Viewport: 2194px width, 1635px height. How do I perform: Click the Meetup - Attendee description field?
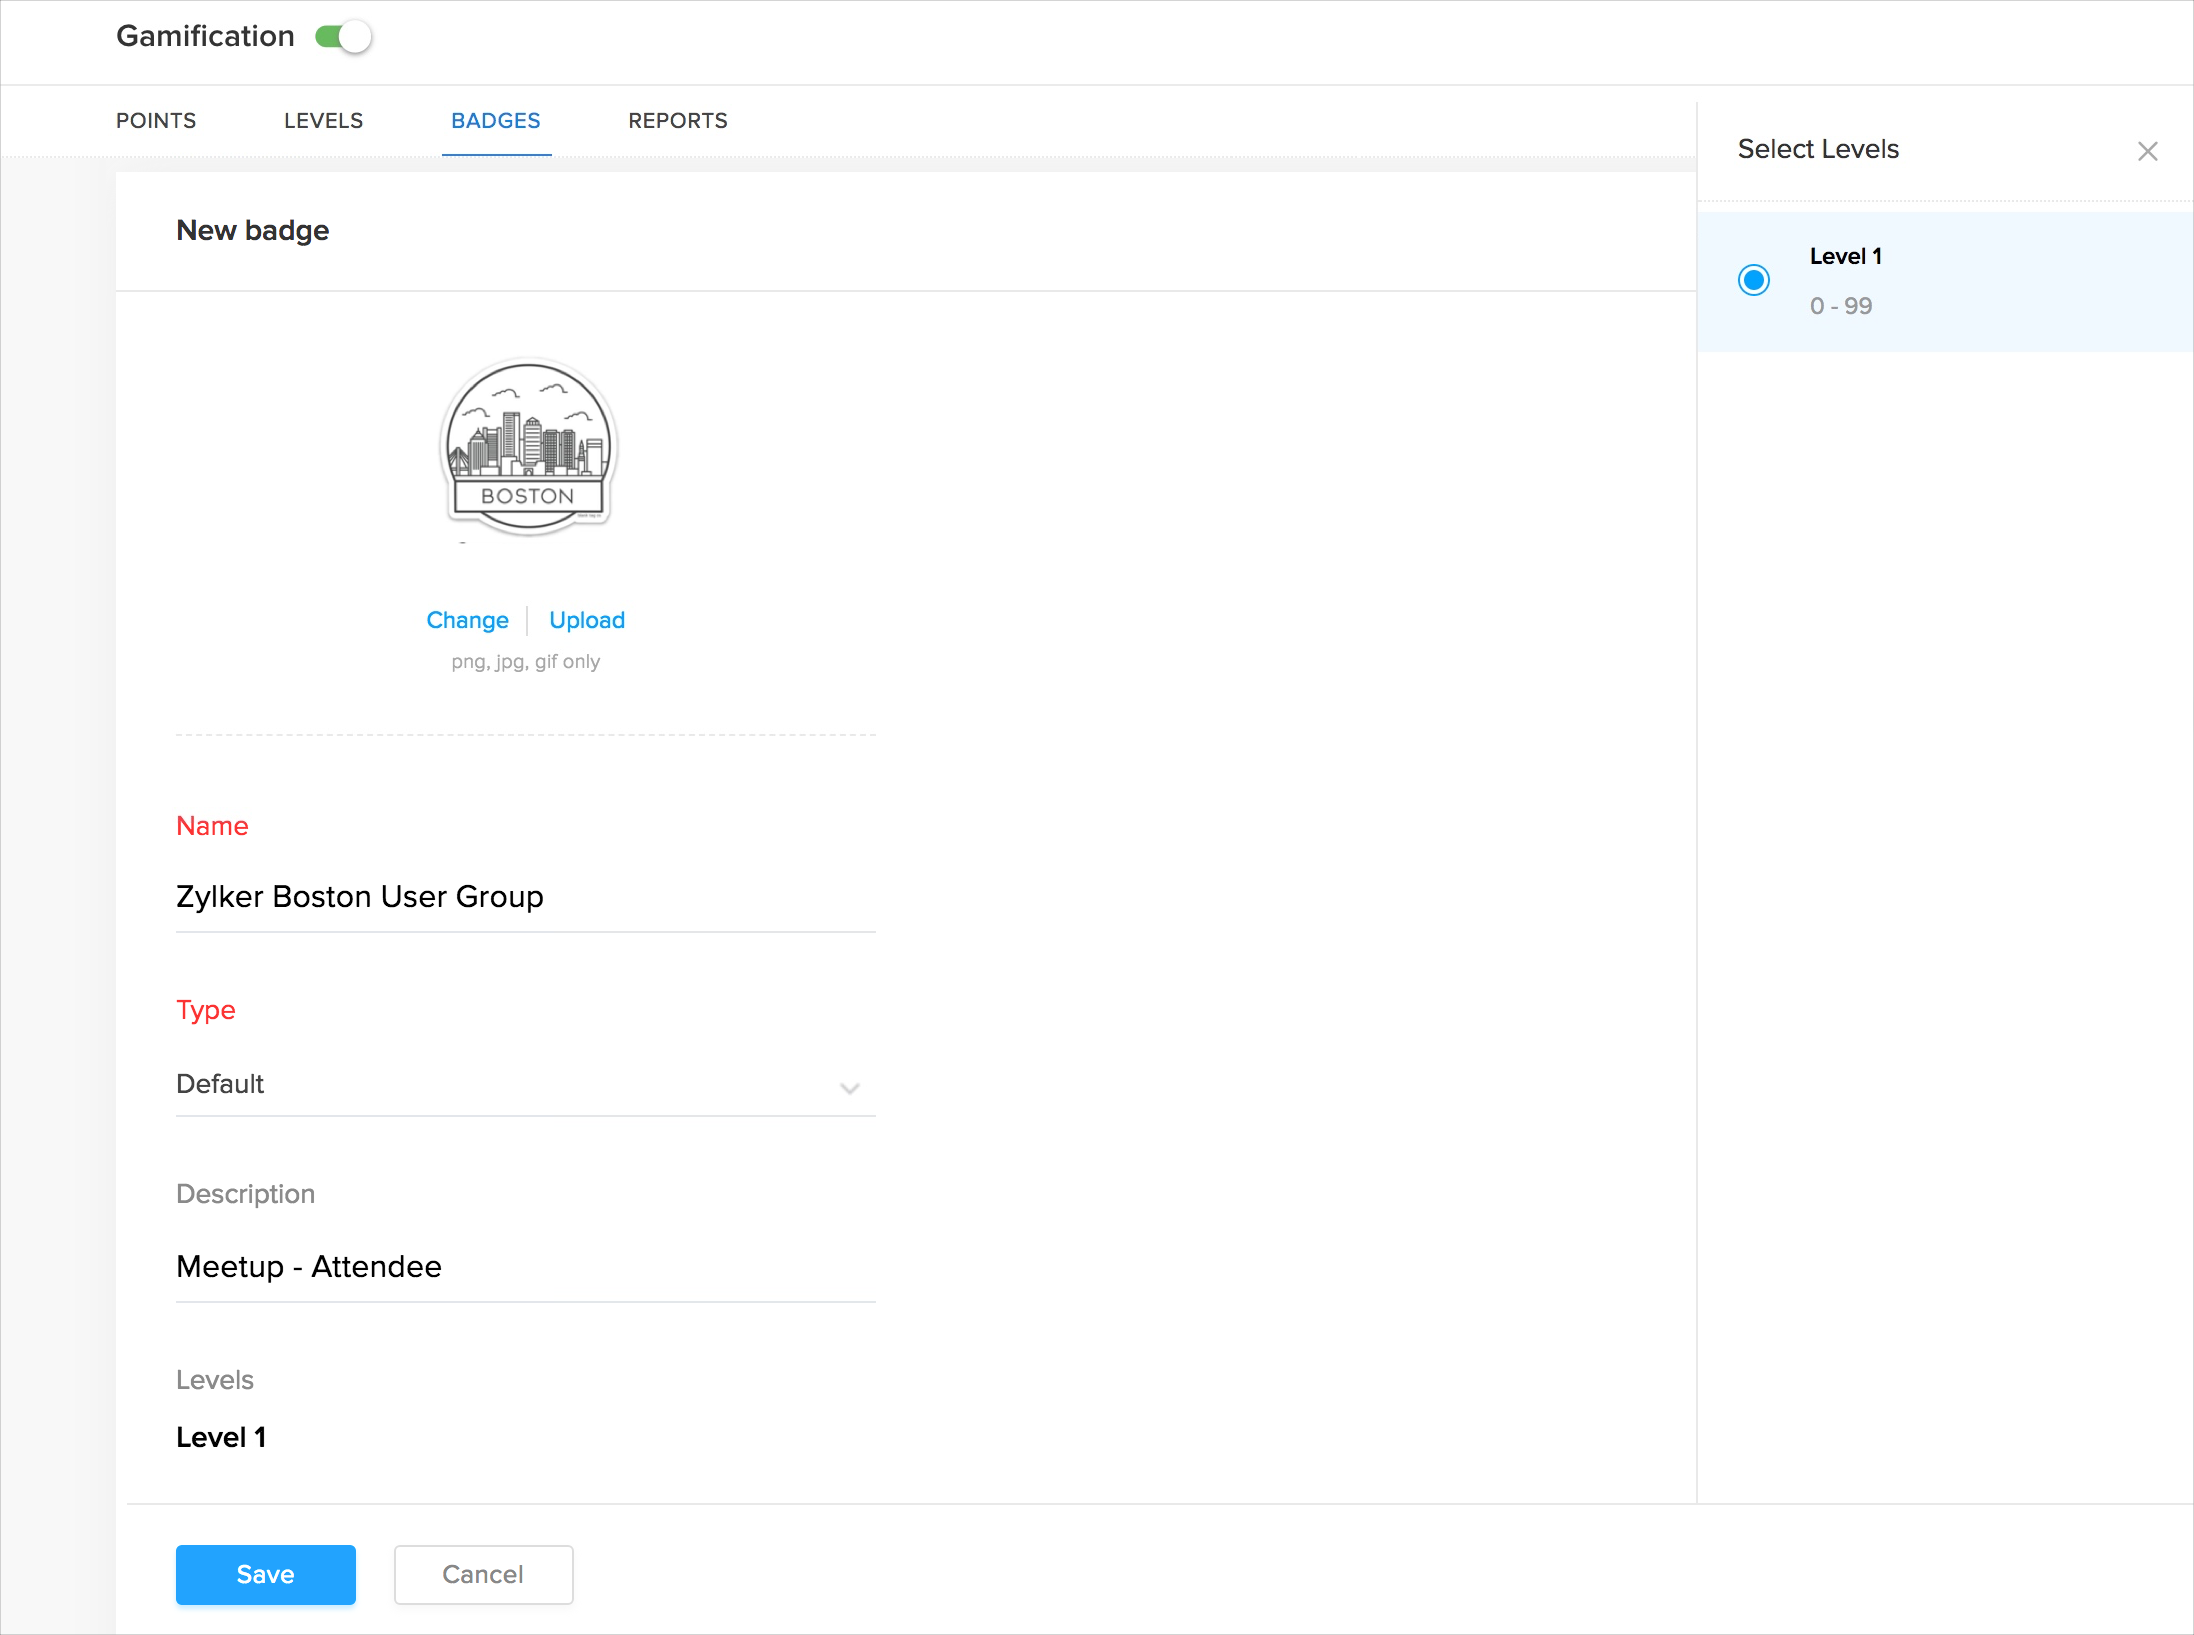(x=524, y=1266)
